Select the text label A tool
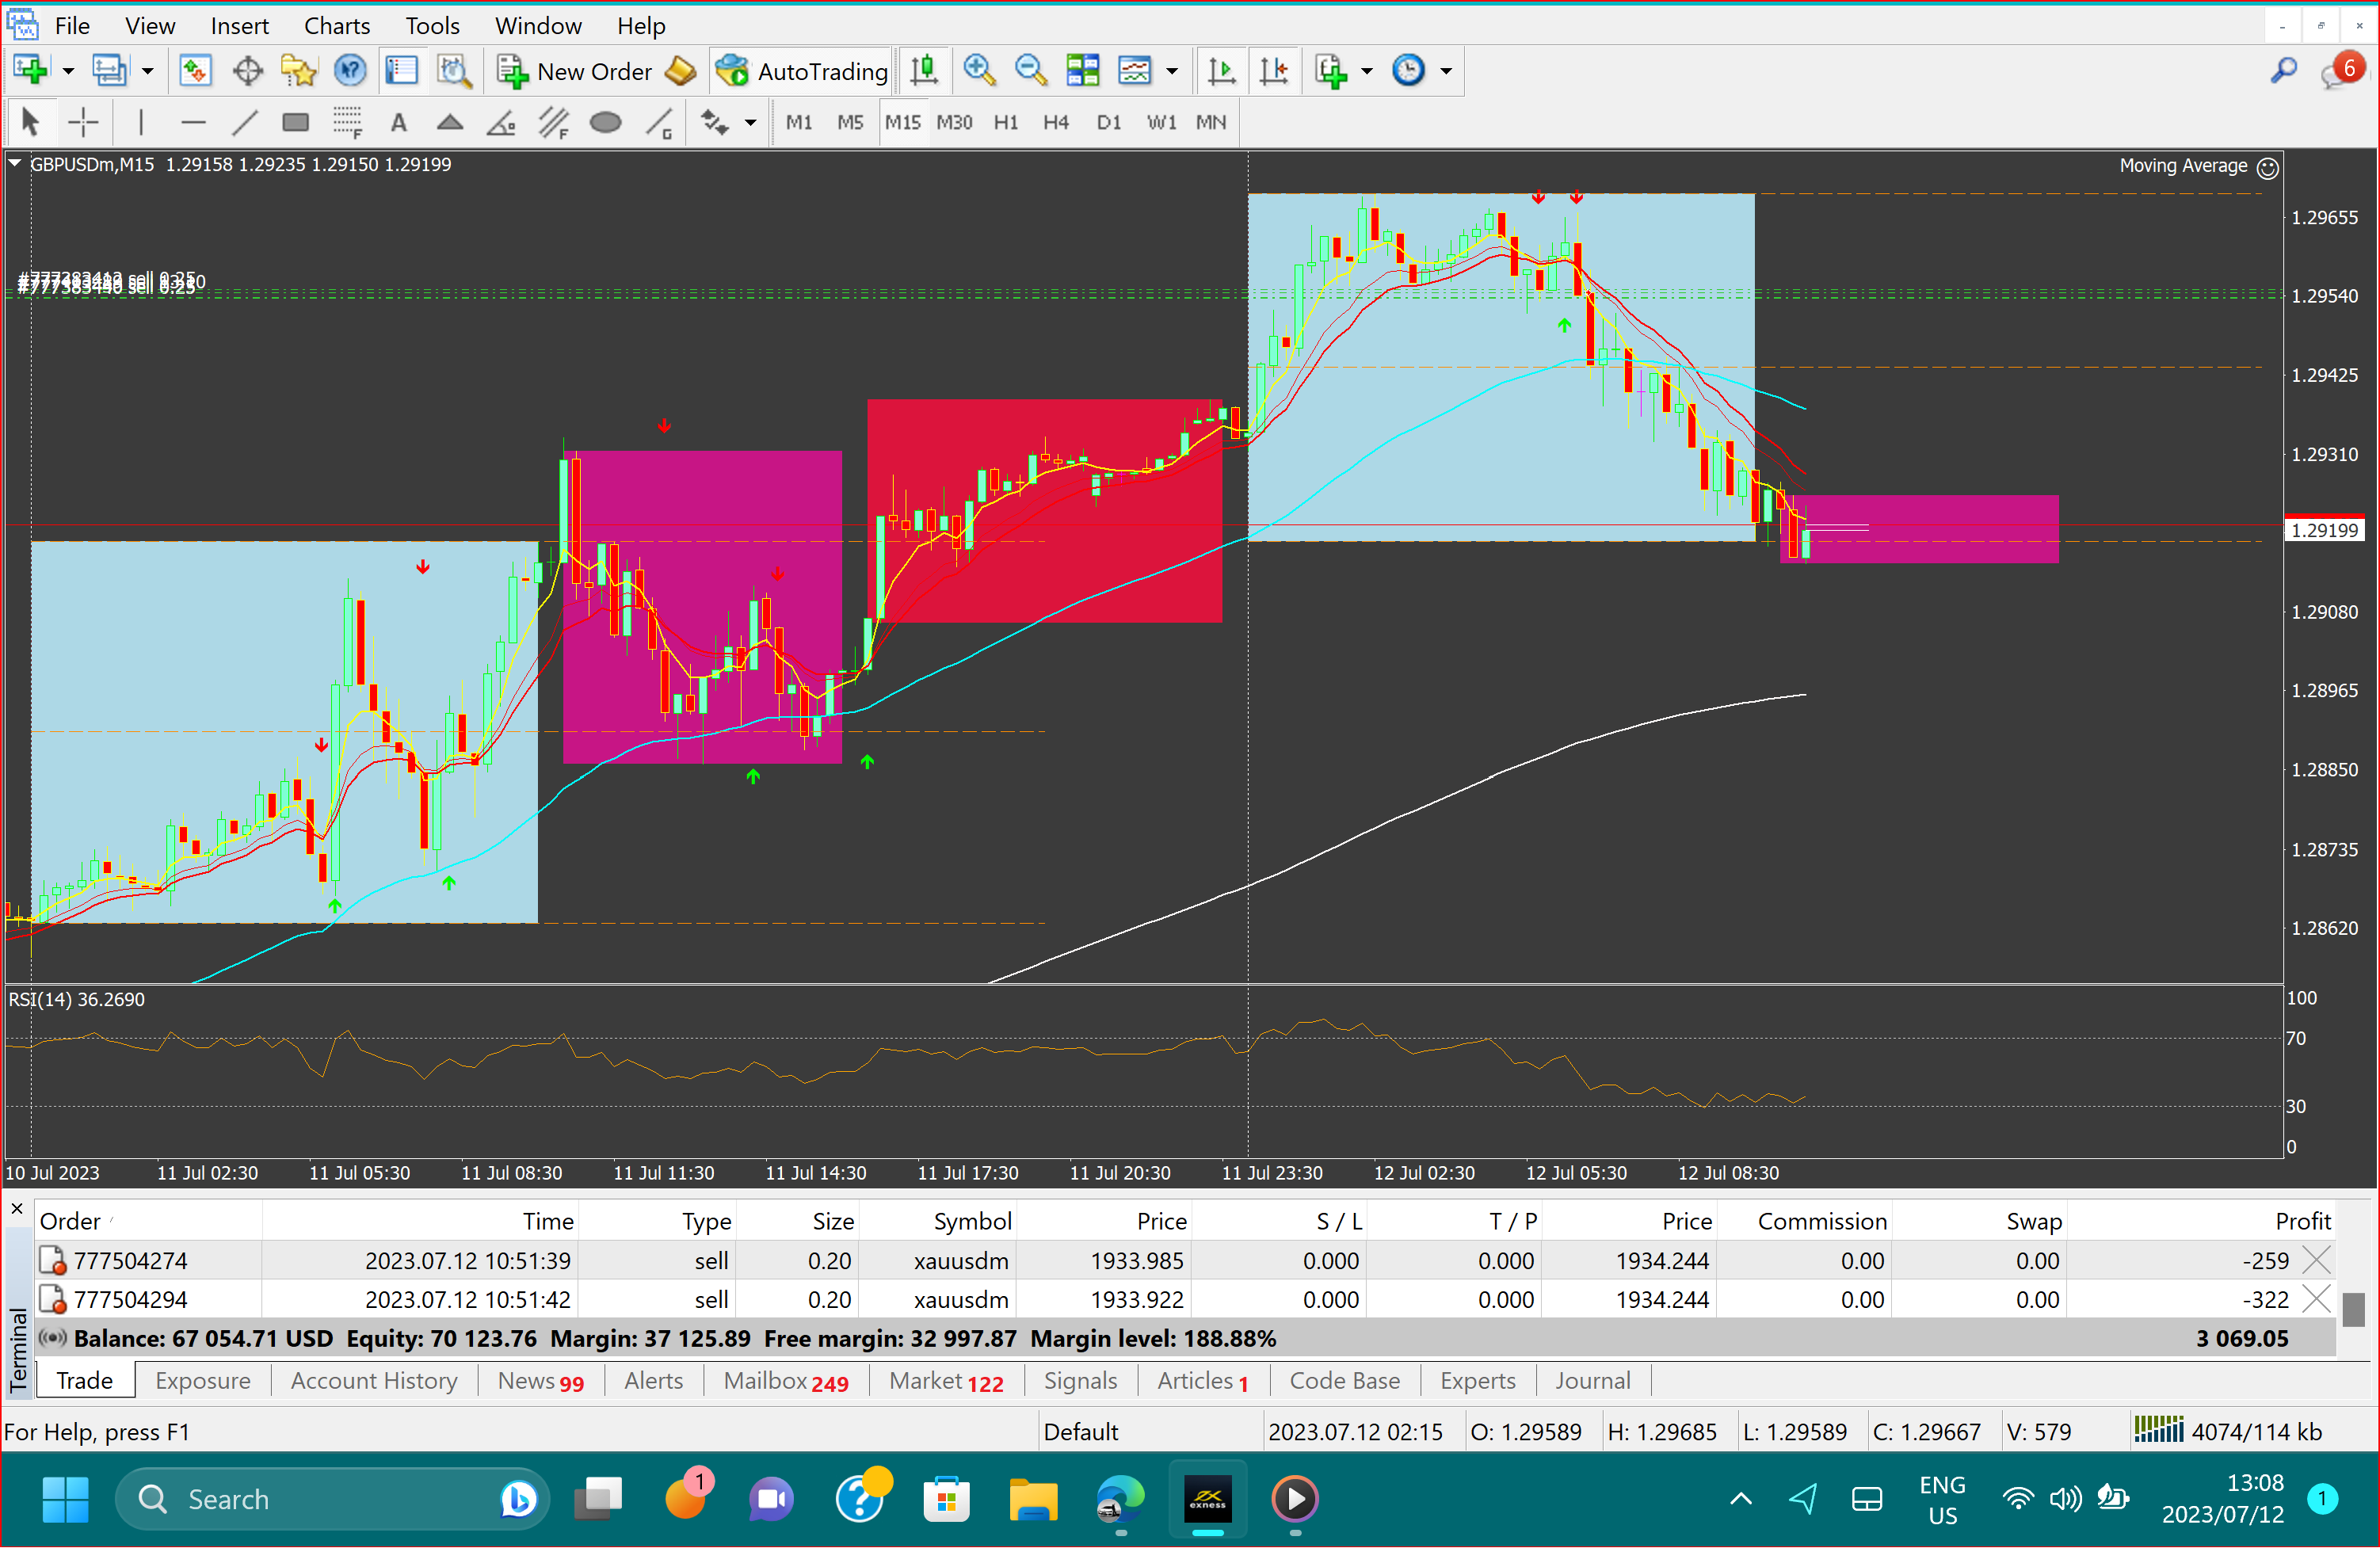Screen dimensions: 2380x1548 point(399,122)
